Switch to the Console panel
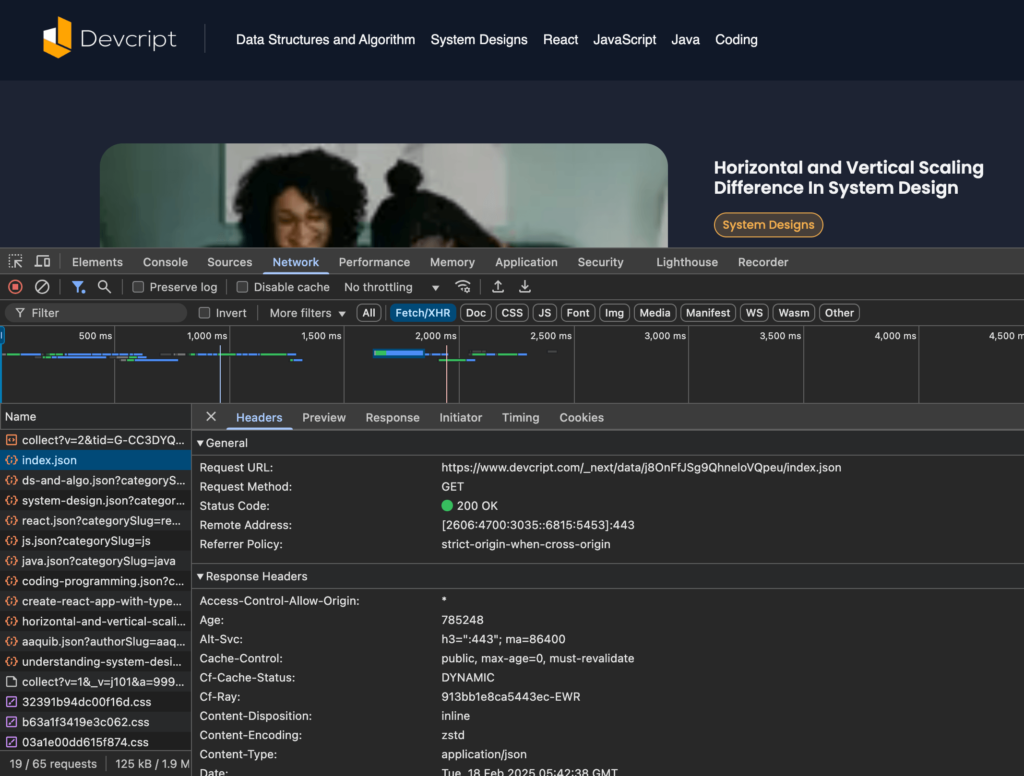Image resolution: width=1024 pixels, height=776 pixels. pyautogui.click(x=164, y=261)
